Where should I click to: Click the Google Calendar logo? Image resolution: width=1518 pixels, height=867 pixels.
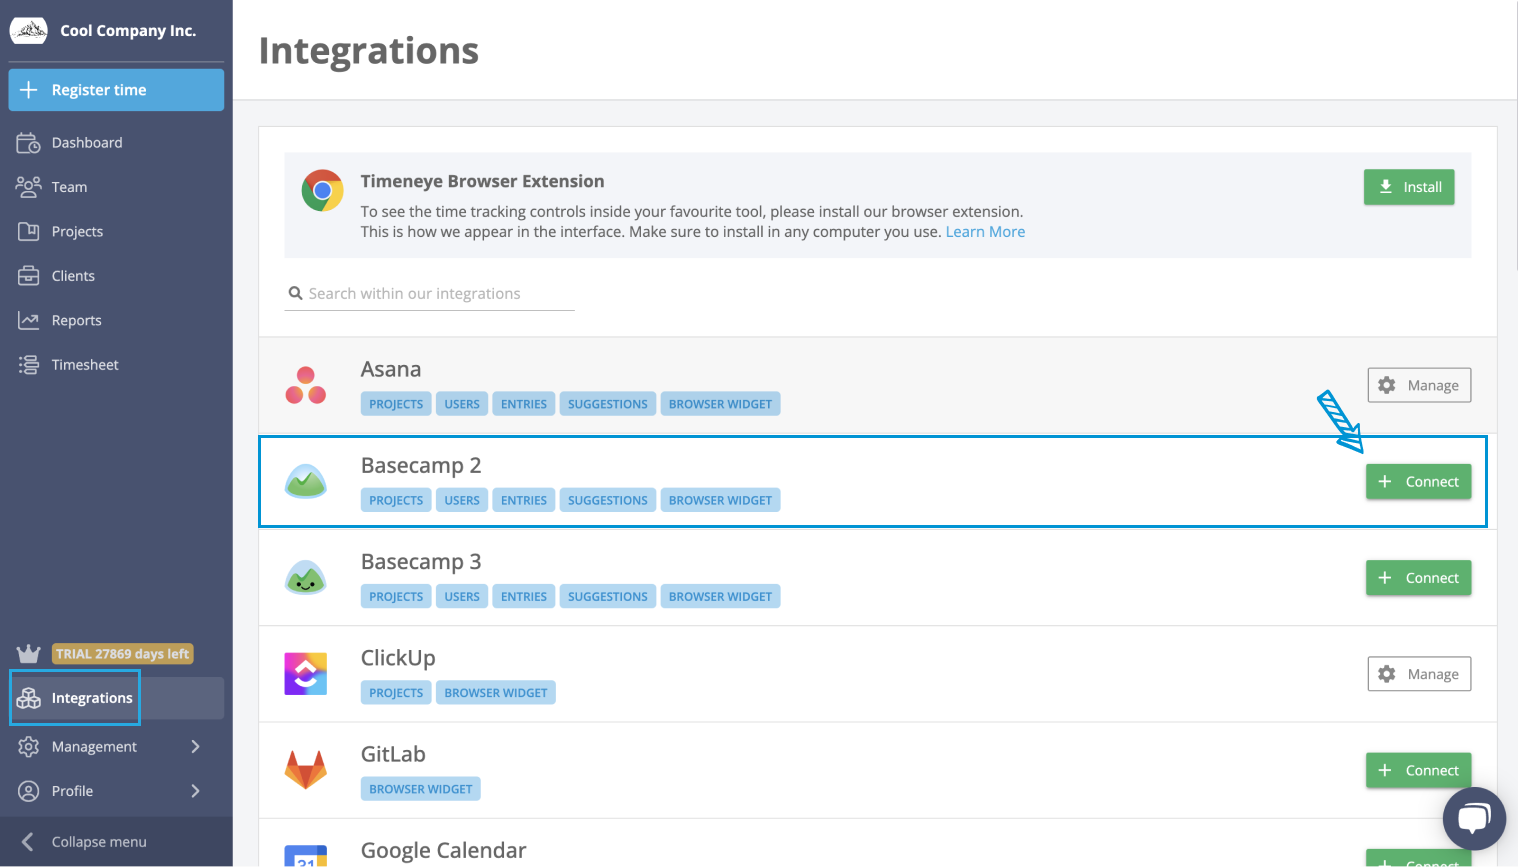coord(305,857)
